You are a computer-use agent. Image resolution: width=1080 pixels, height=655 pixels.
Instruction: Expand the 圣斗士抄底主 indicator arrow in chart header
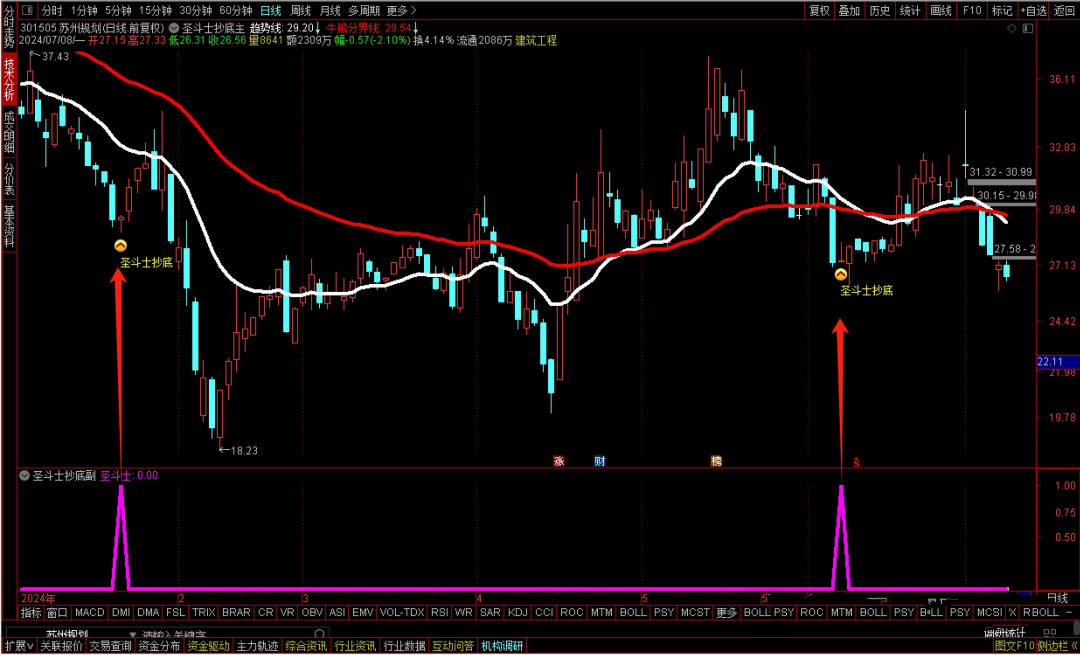(x=174, y=28)
